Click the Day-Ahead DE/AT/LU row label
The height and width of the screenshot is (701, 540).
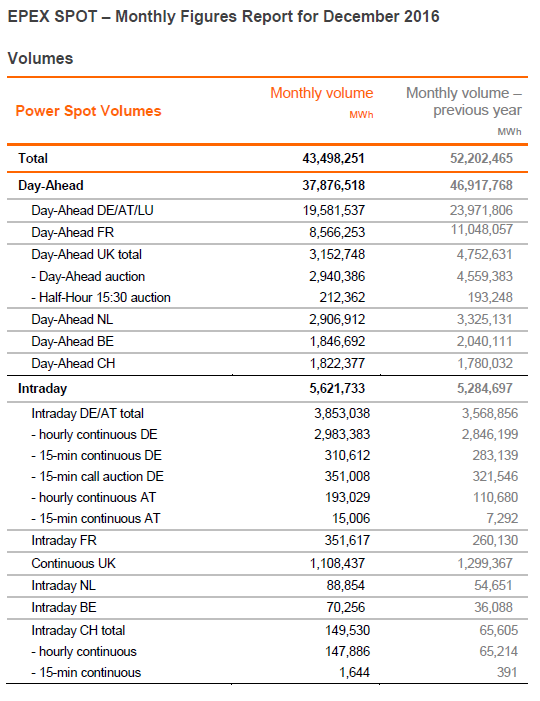point(92,210)
